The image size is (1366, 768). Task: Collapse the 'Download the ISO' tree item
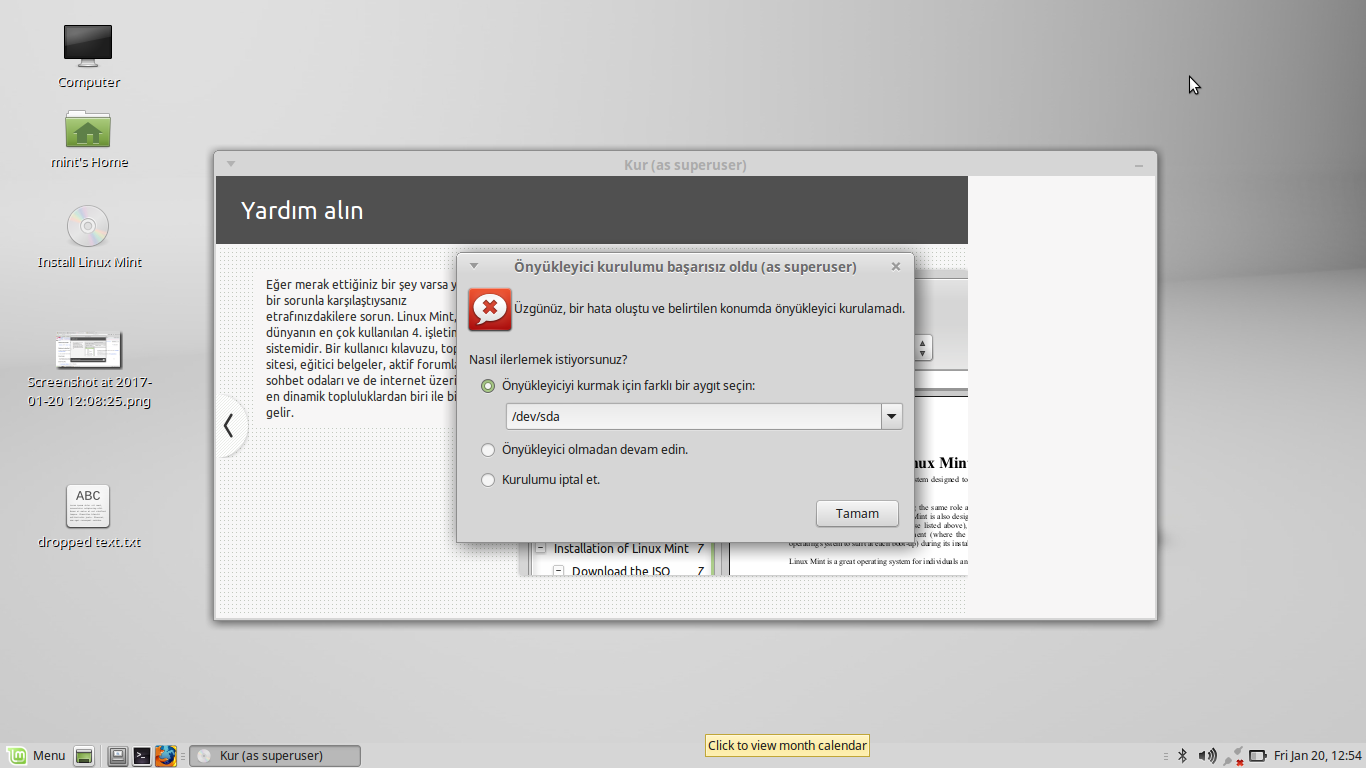559,572
